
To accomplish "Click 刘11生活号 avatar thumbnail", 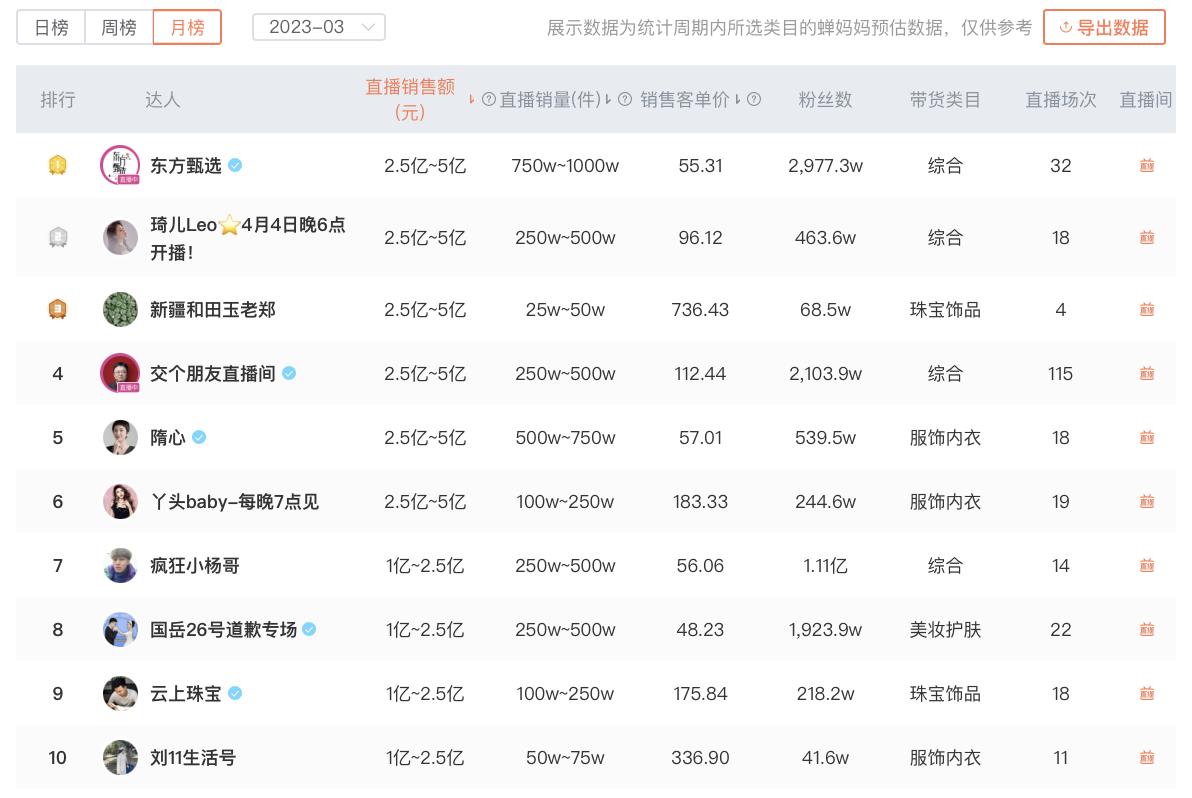I will 120,757.
